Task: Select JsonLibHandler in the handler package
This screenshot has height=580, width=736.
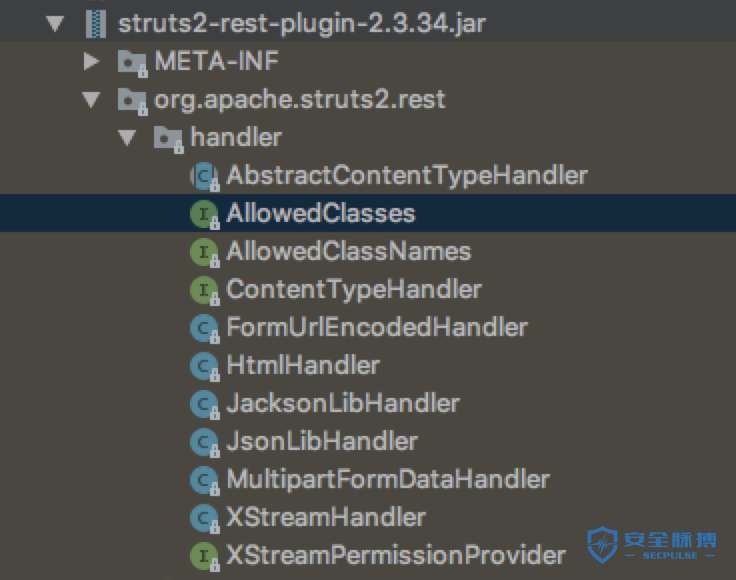Action: click(322, 441)
